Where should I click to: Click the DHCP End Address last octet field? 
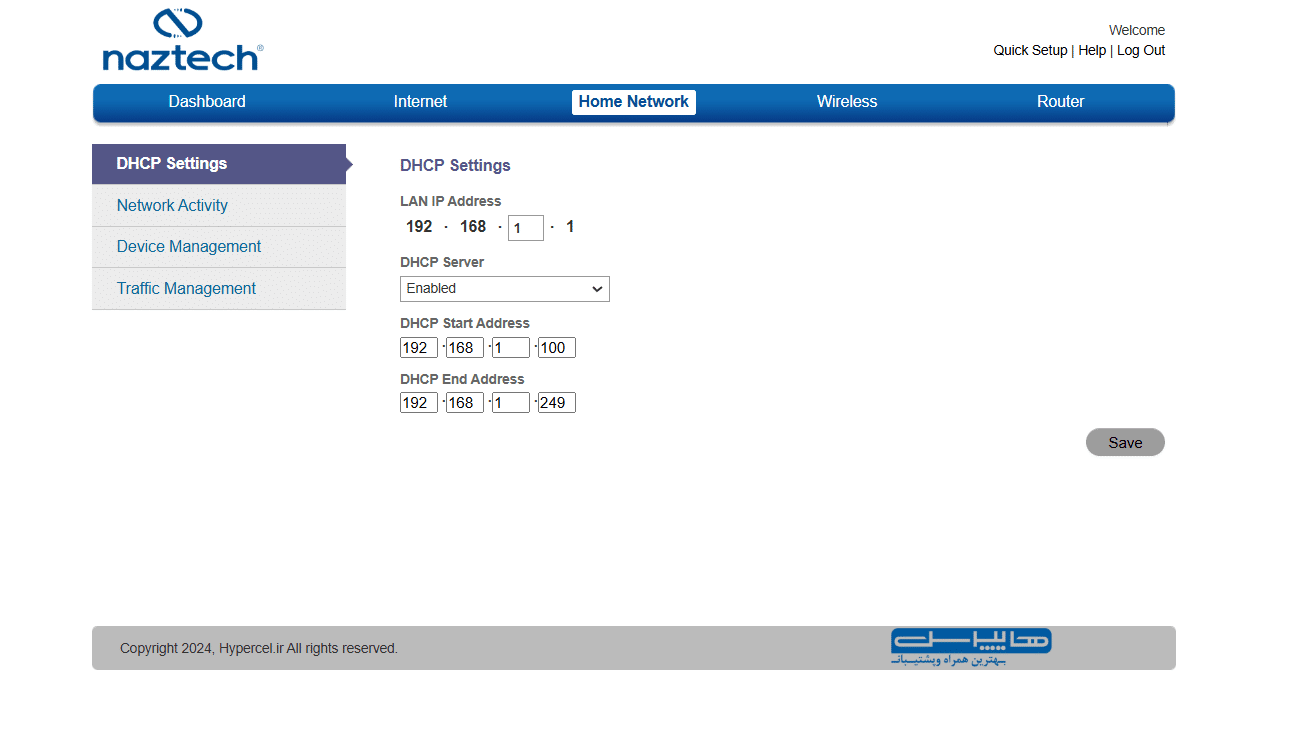click(x=556, y=403)
